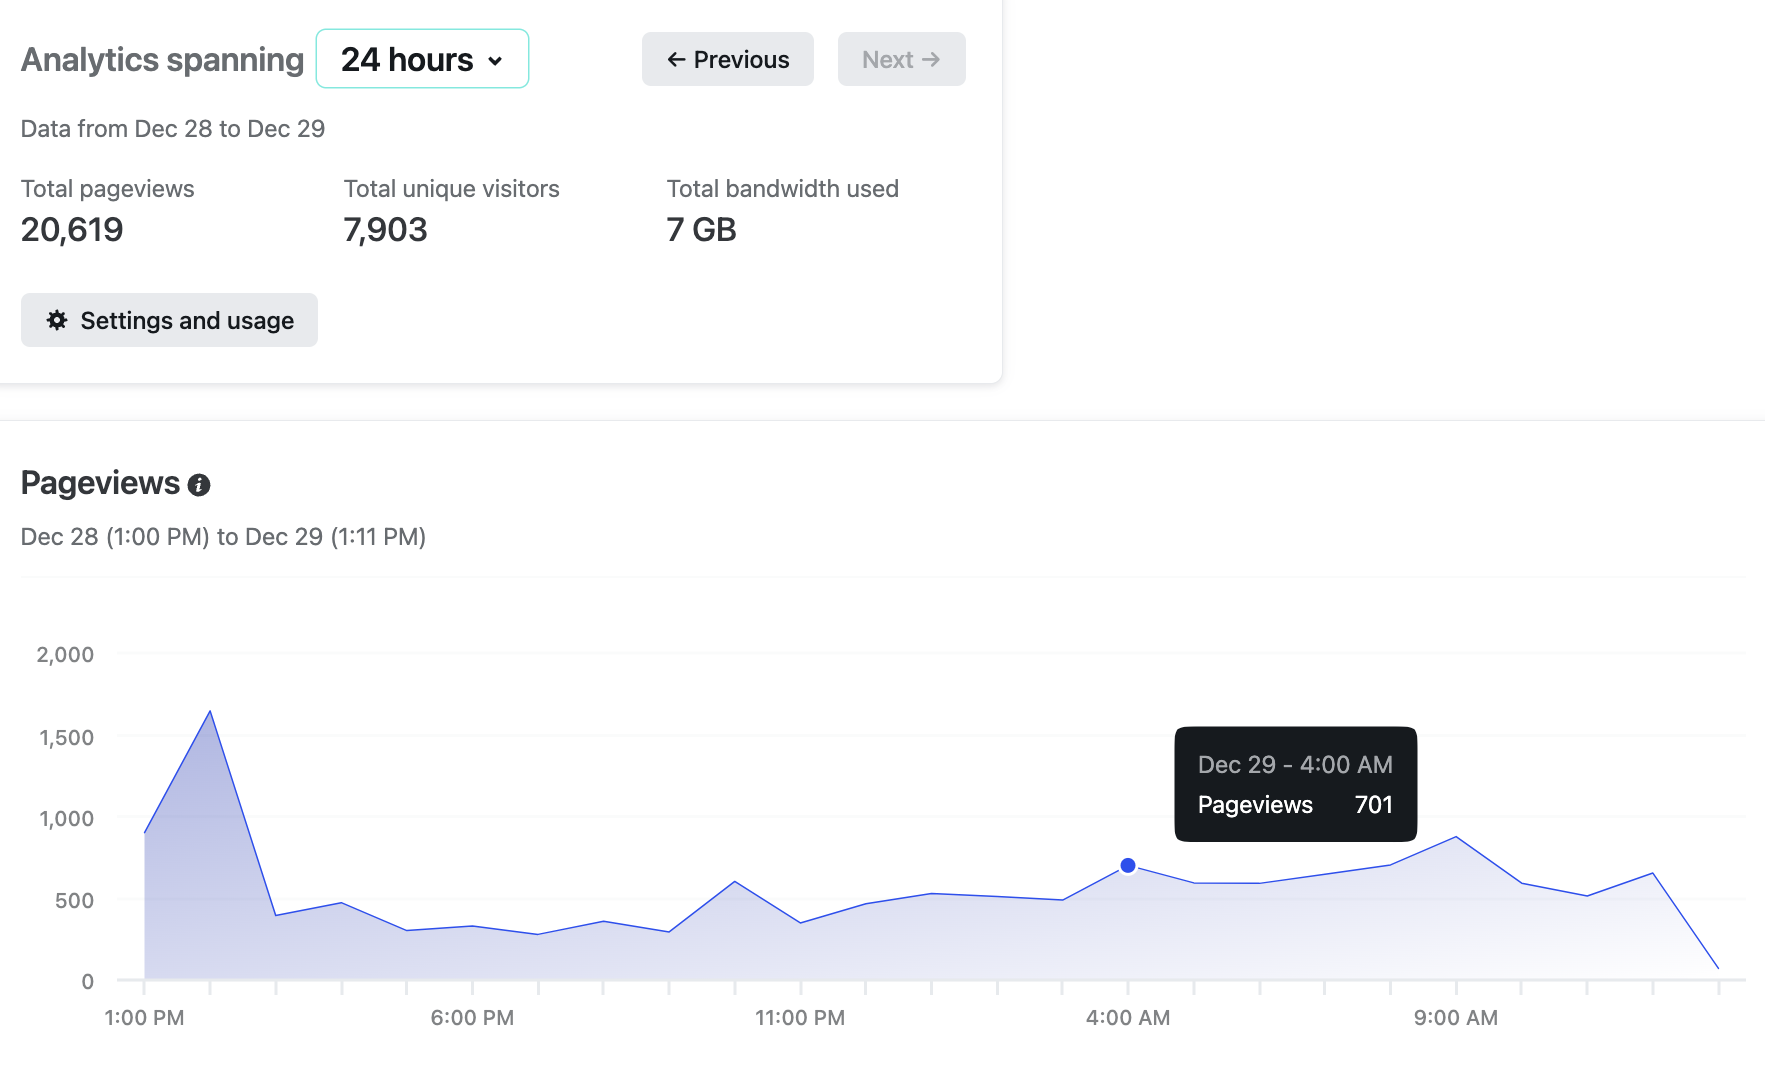Click the gear icon in Settings button
This screenshot has height=1070, width=1765.
pos(57,320)
